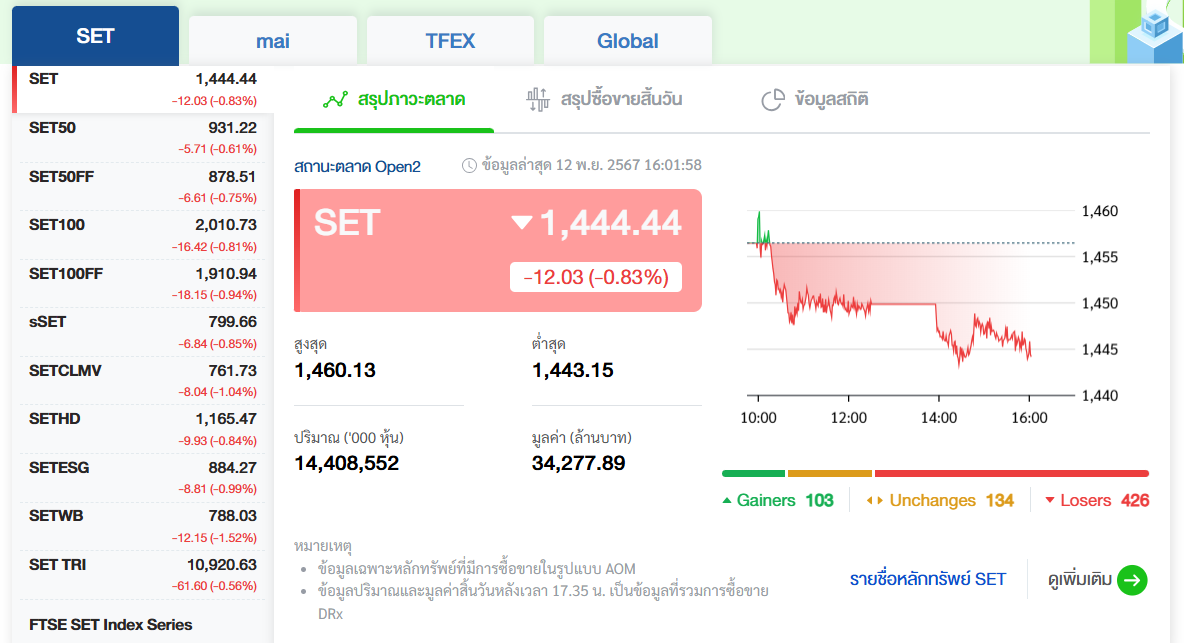Image resolution: width=1184 pixels, height=643 pixels.
Task: Select the SETHD index row
Action: [x=143, y=429]
